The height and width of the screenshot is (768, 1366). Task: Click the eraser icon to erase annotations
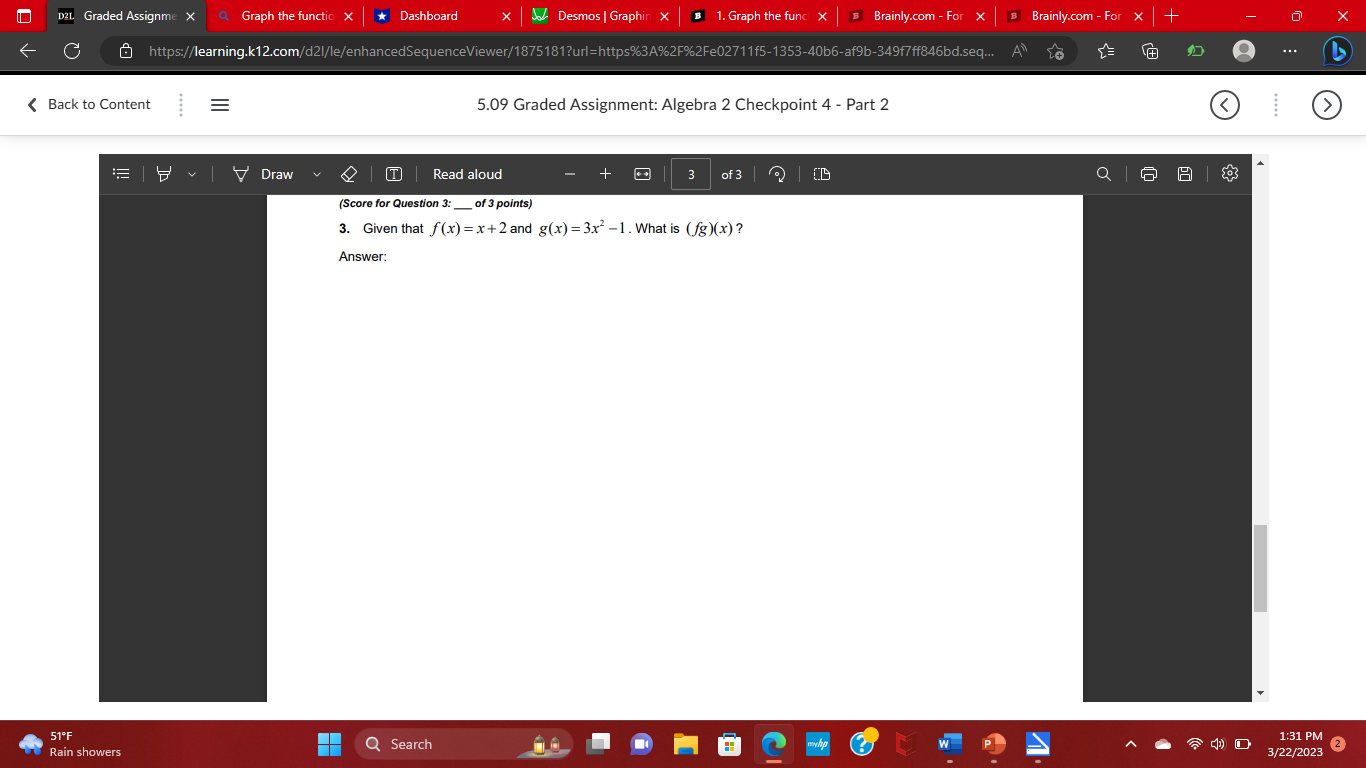point(349,174)
